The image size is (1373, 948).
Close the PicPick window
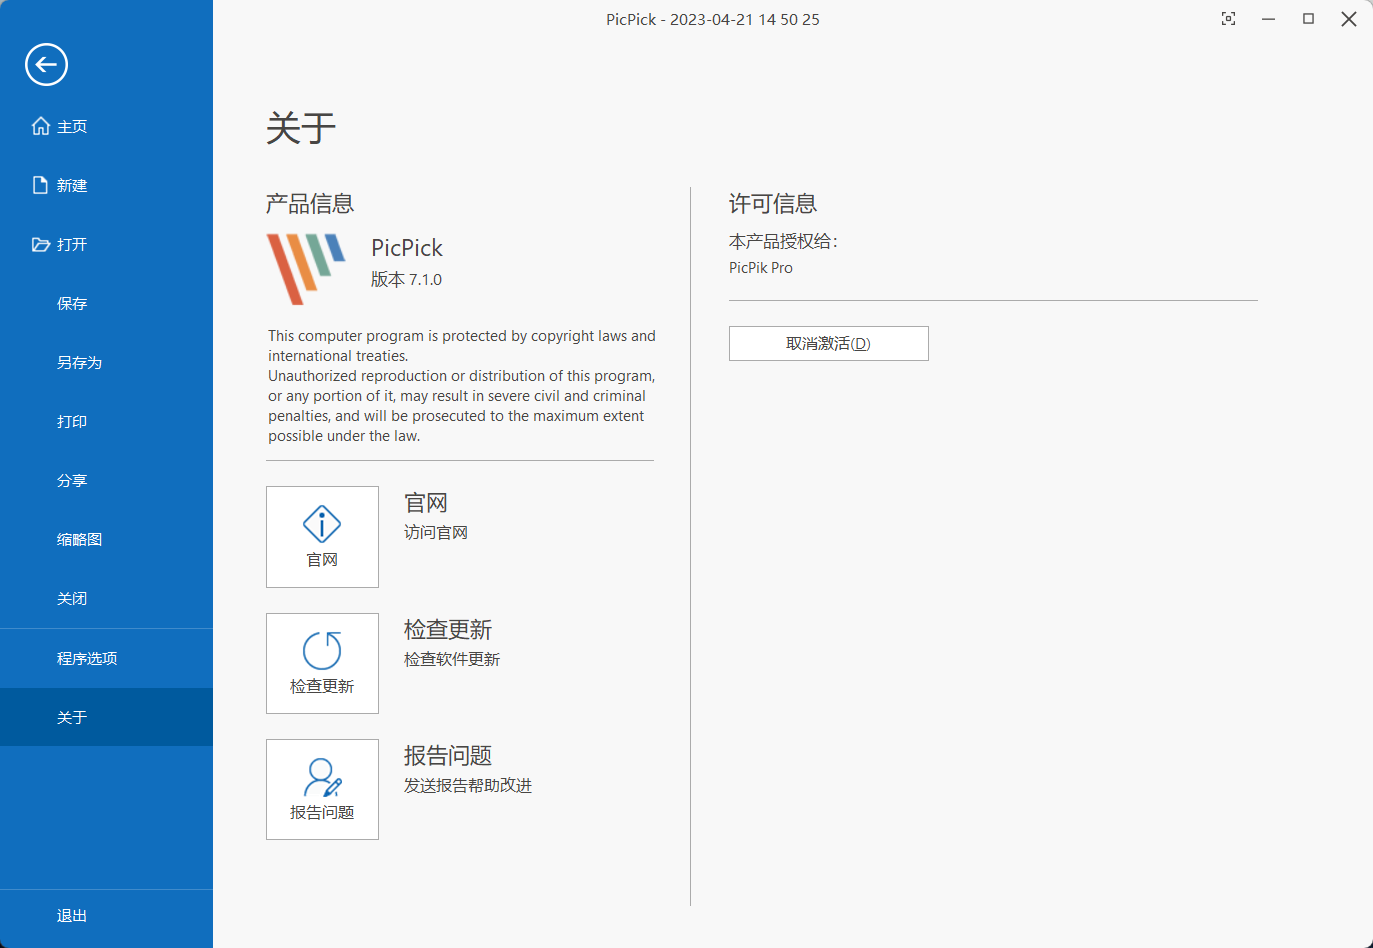(1349, 19)
